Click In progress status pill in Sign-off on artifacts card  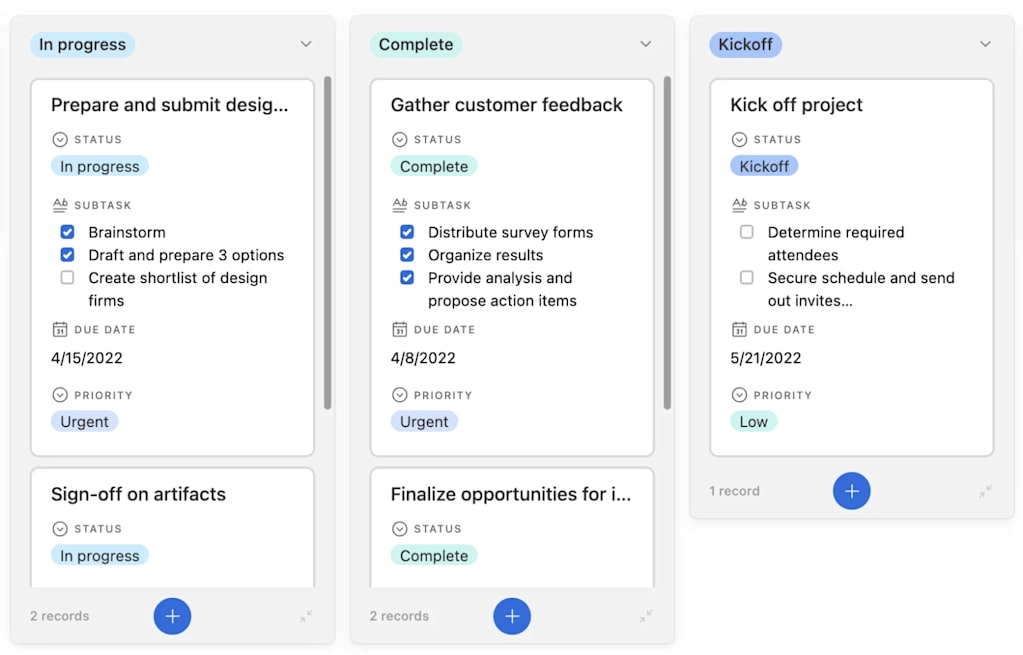[100, 556]
